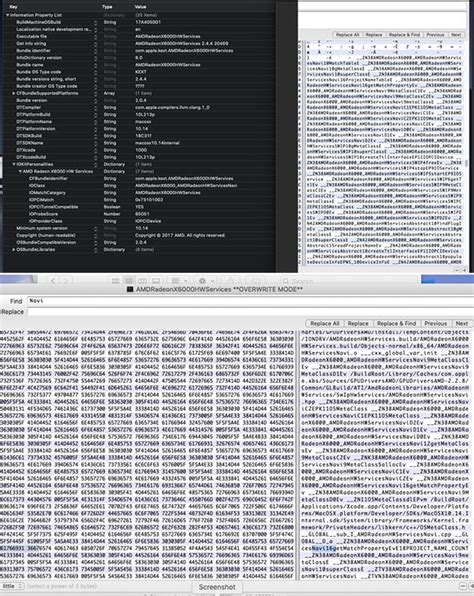Image resolution: width=474 pixels, height=596 pixels.
Task: Click the minus button at bottom right
Action: tap(462, 586)
